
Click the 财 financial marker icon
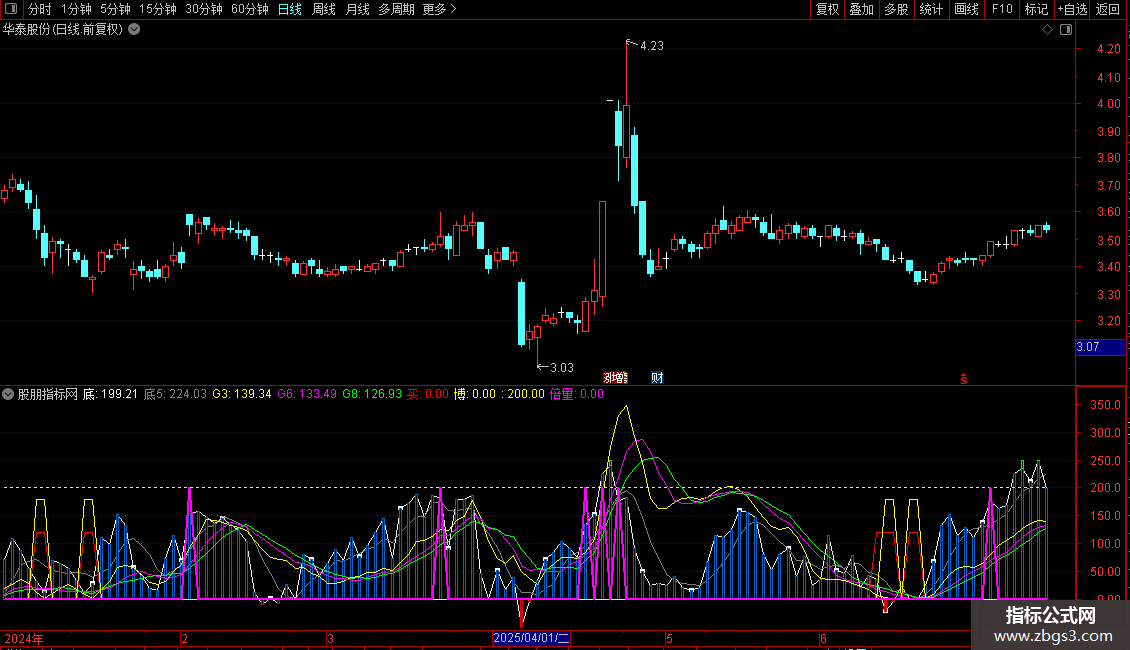pyautogui.click(x=657, y=377)
